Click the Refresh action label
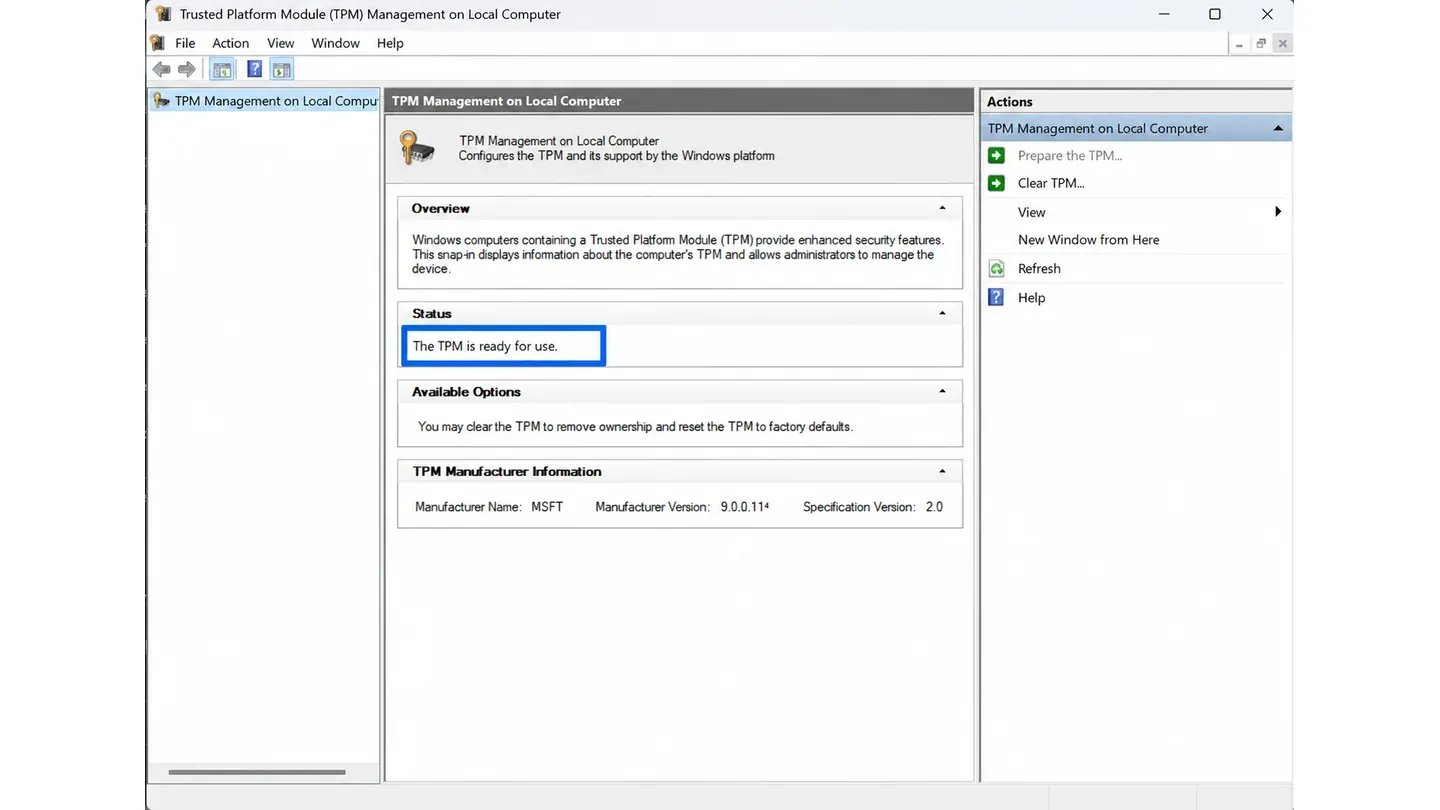Image resolution: width=1440 pixels, height=810 pixels. click(1039, 268)
